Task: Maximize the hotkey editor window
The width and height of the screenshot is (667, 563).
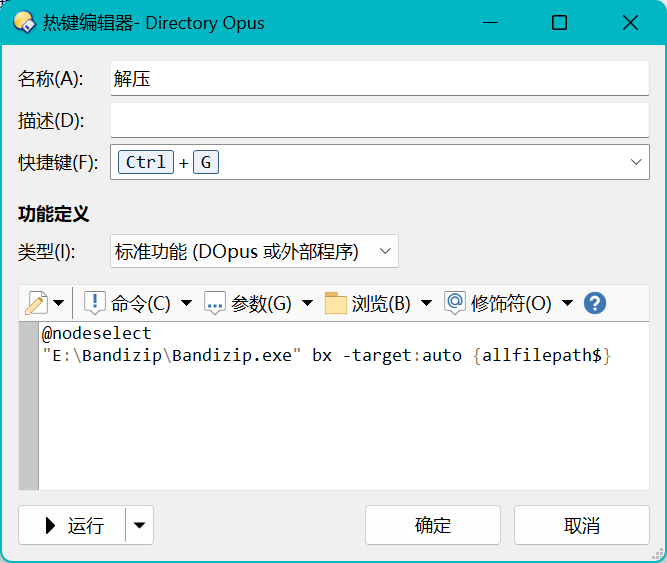Action: 559,23
